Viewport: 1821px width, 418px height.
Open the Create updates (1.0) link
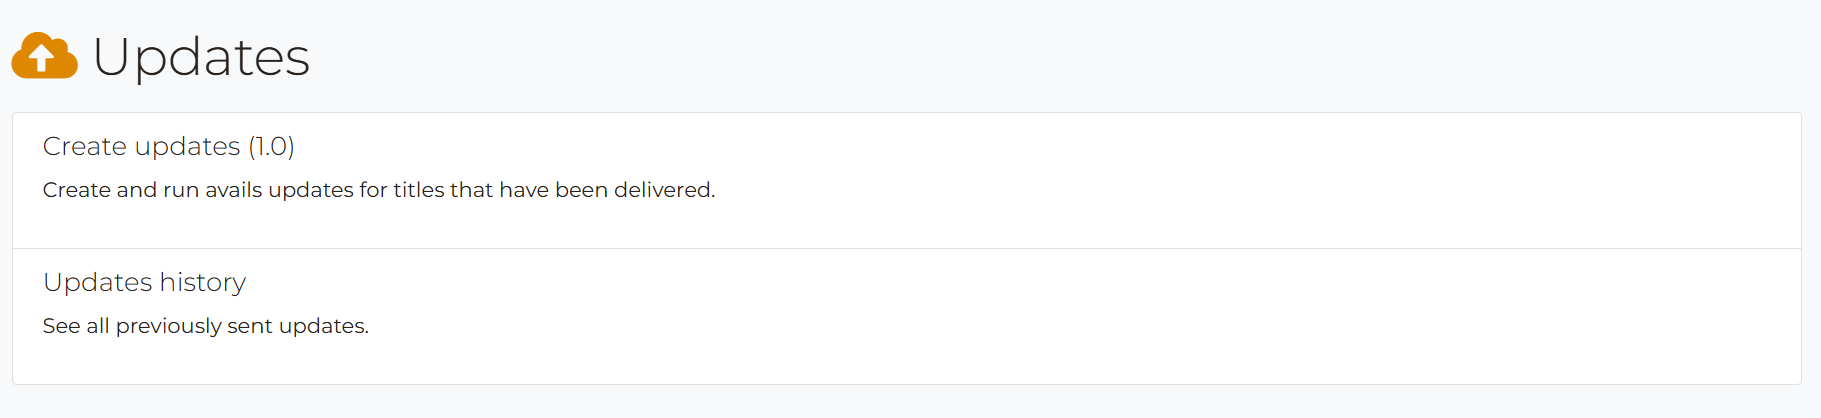(168, 146)
